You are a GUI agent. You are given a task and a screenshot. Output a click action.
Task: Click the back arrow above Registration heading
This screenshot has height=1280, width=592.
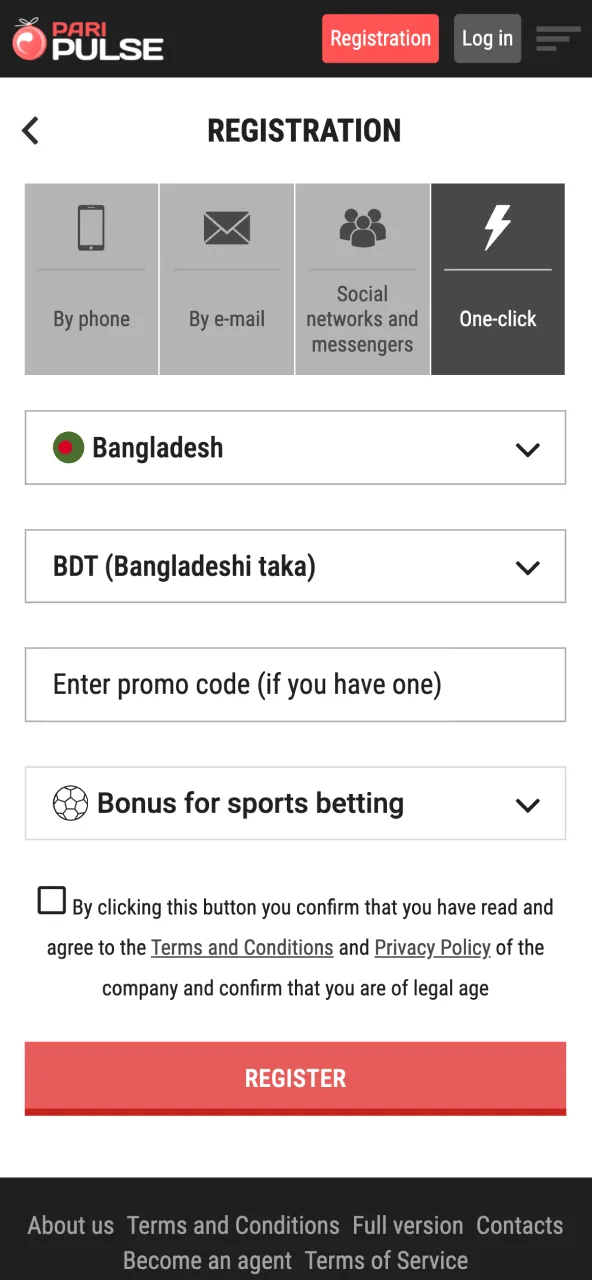pyautogui.click(x=30, y=130)
